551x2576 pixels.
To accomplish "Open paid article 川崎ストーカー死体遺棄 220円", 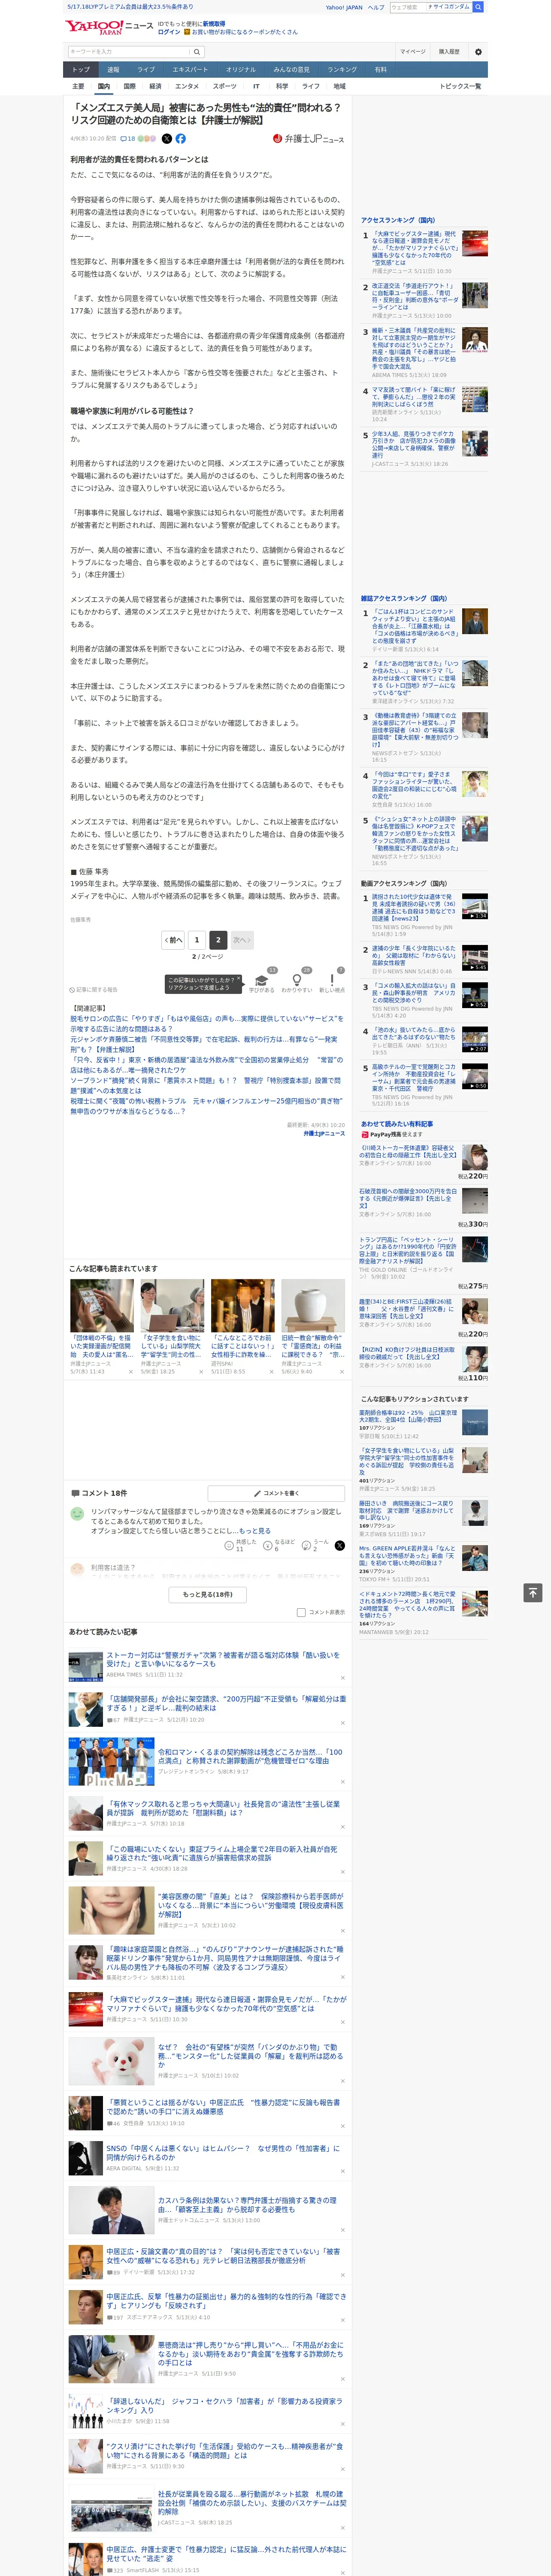I will [408, 1151].
